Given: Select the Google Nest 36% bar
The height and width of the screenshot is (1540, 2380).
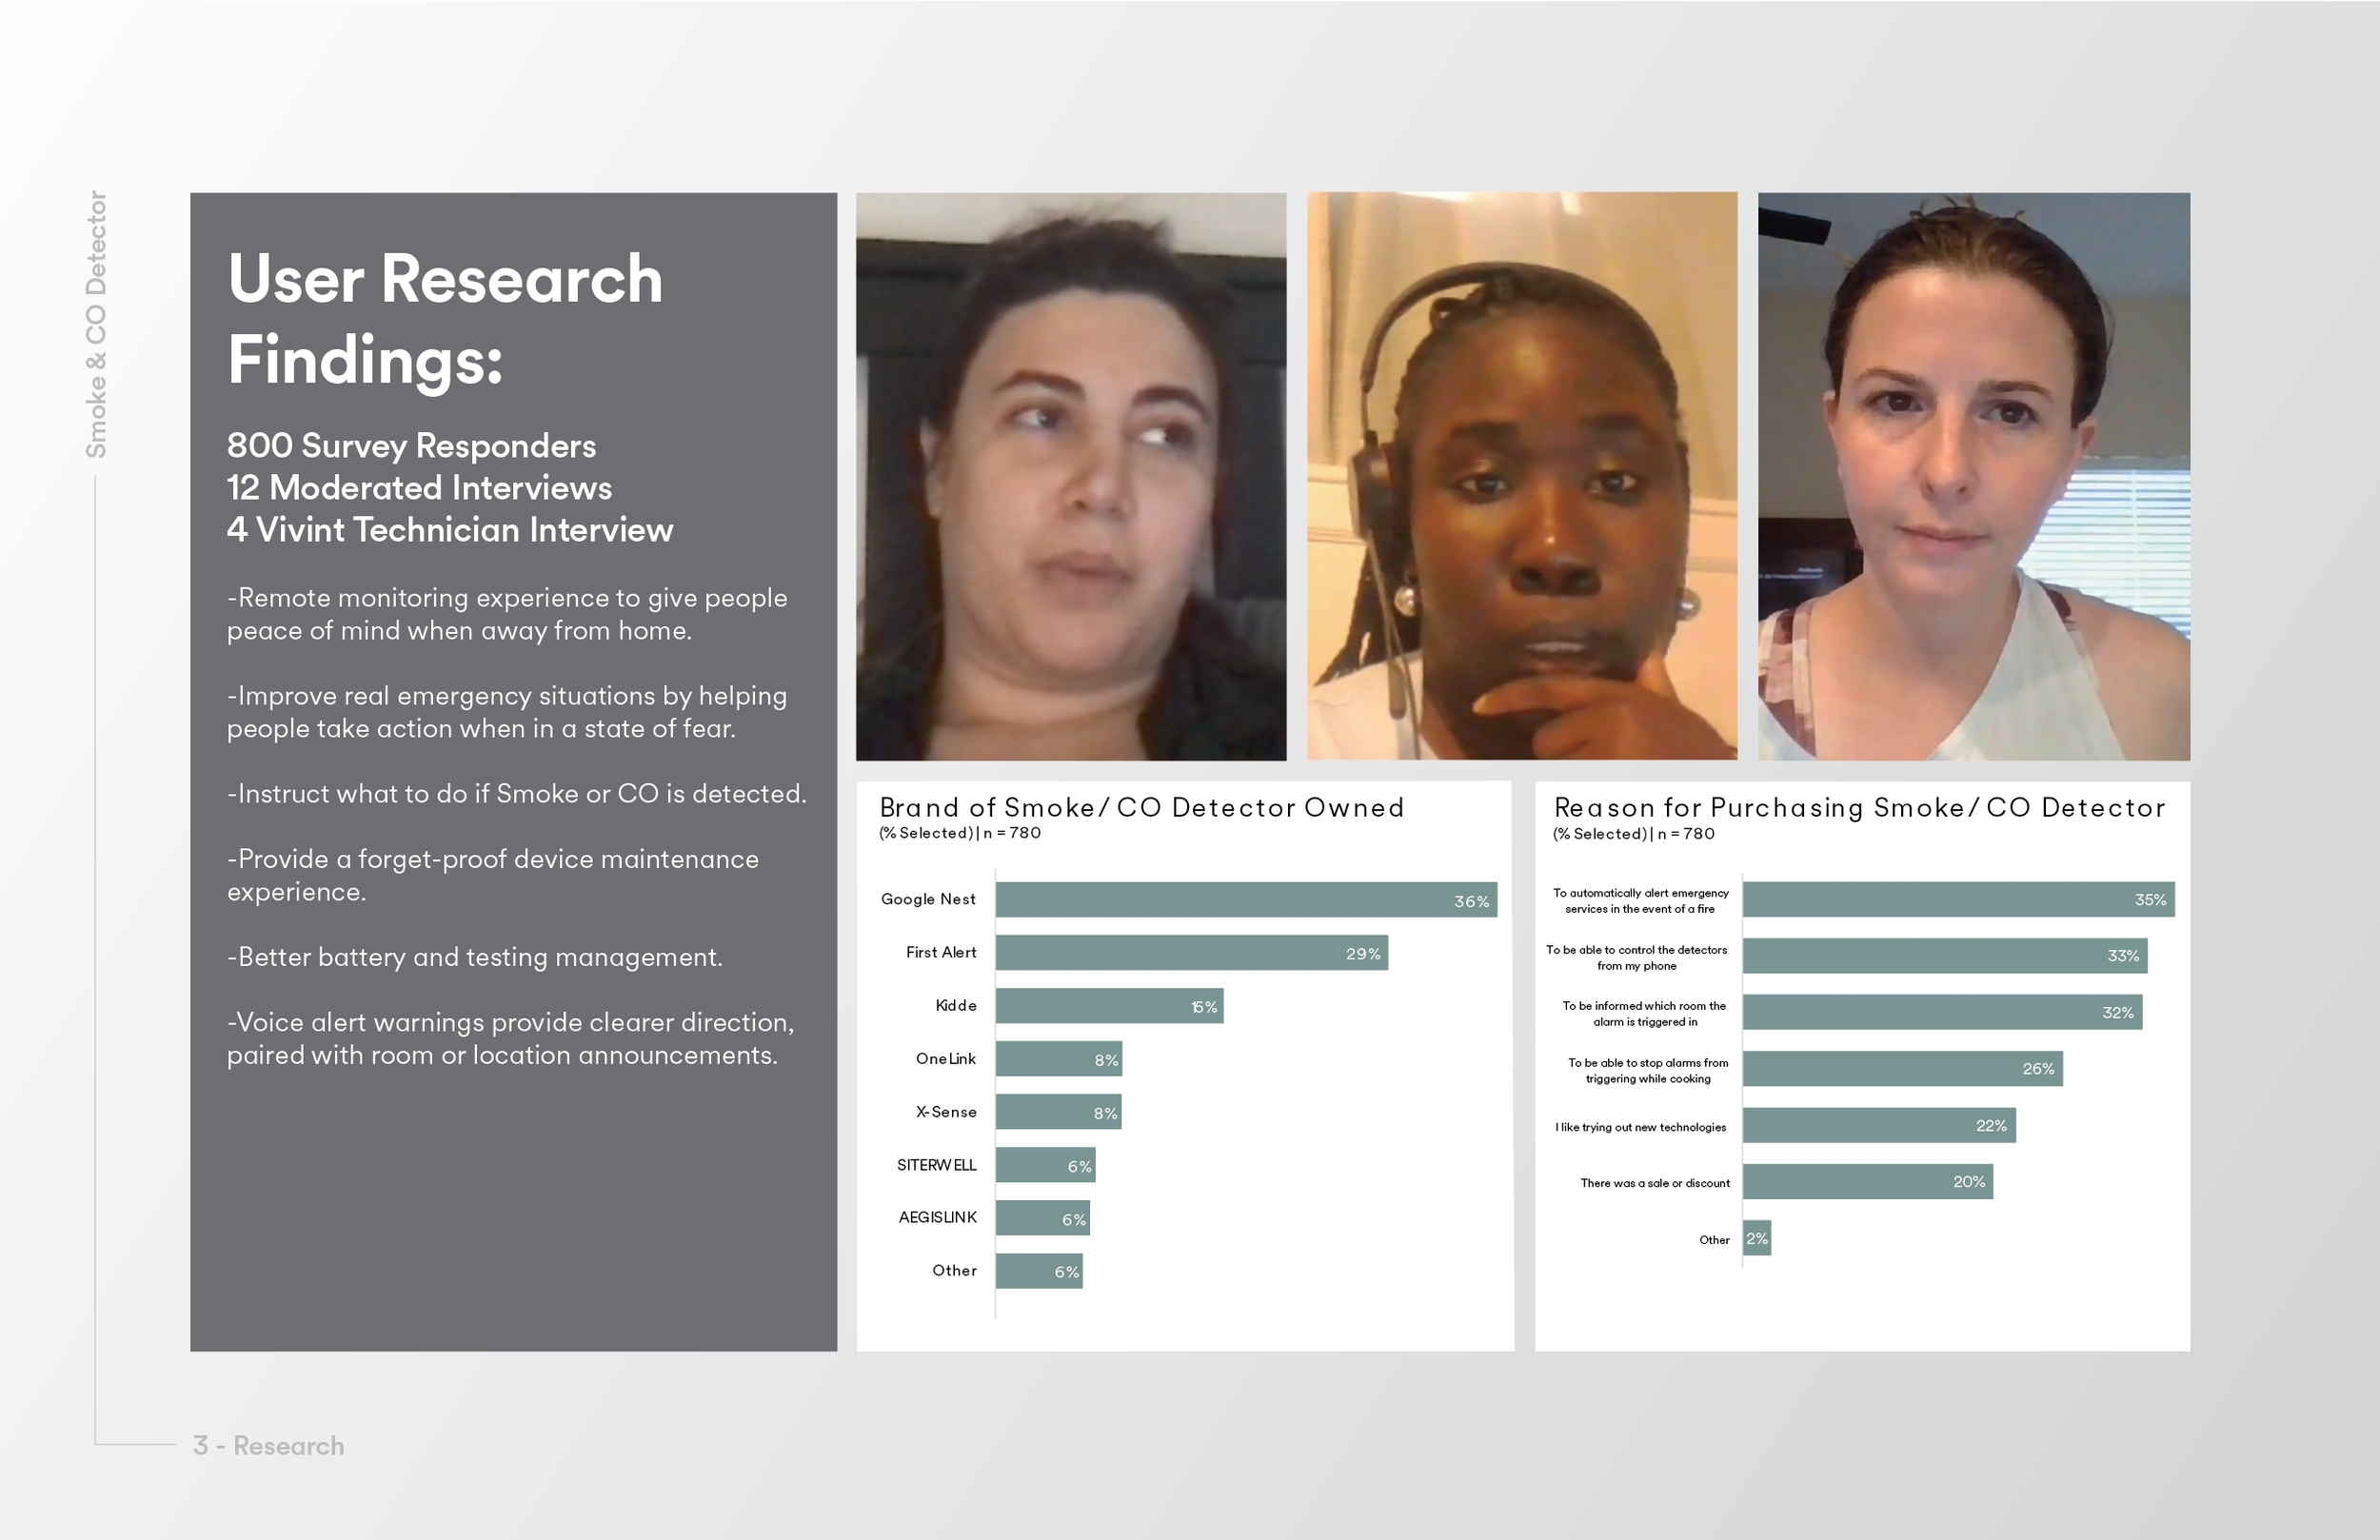Looking at the screenshot, I should pos(1246,900).
